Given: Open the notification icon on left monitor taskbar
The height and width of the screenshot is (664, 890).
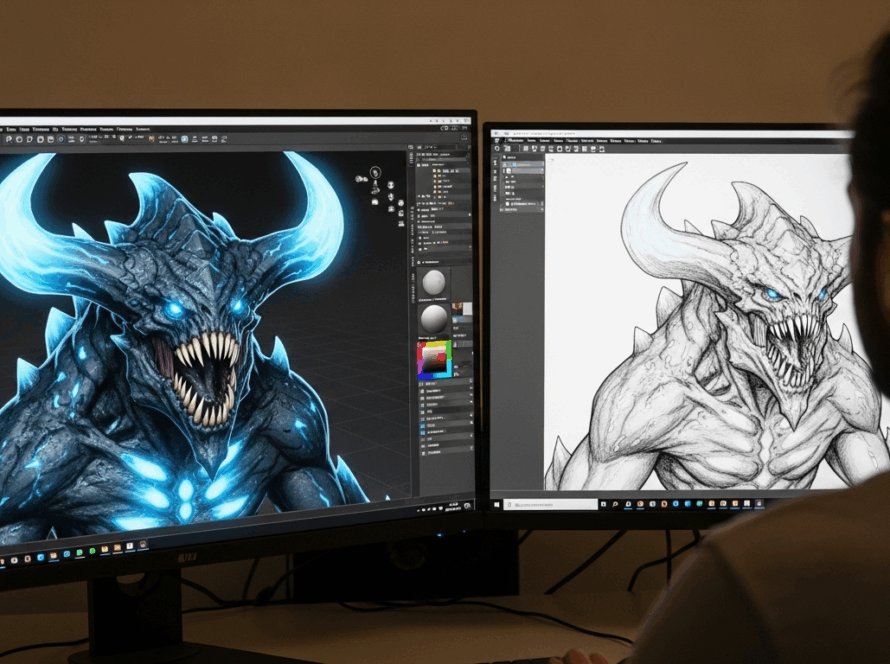Looking at the screenshot, I should [467, 505].
